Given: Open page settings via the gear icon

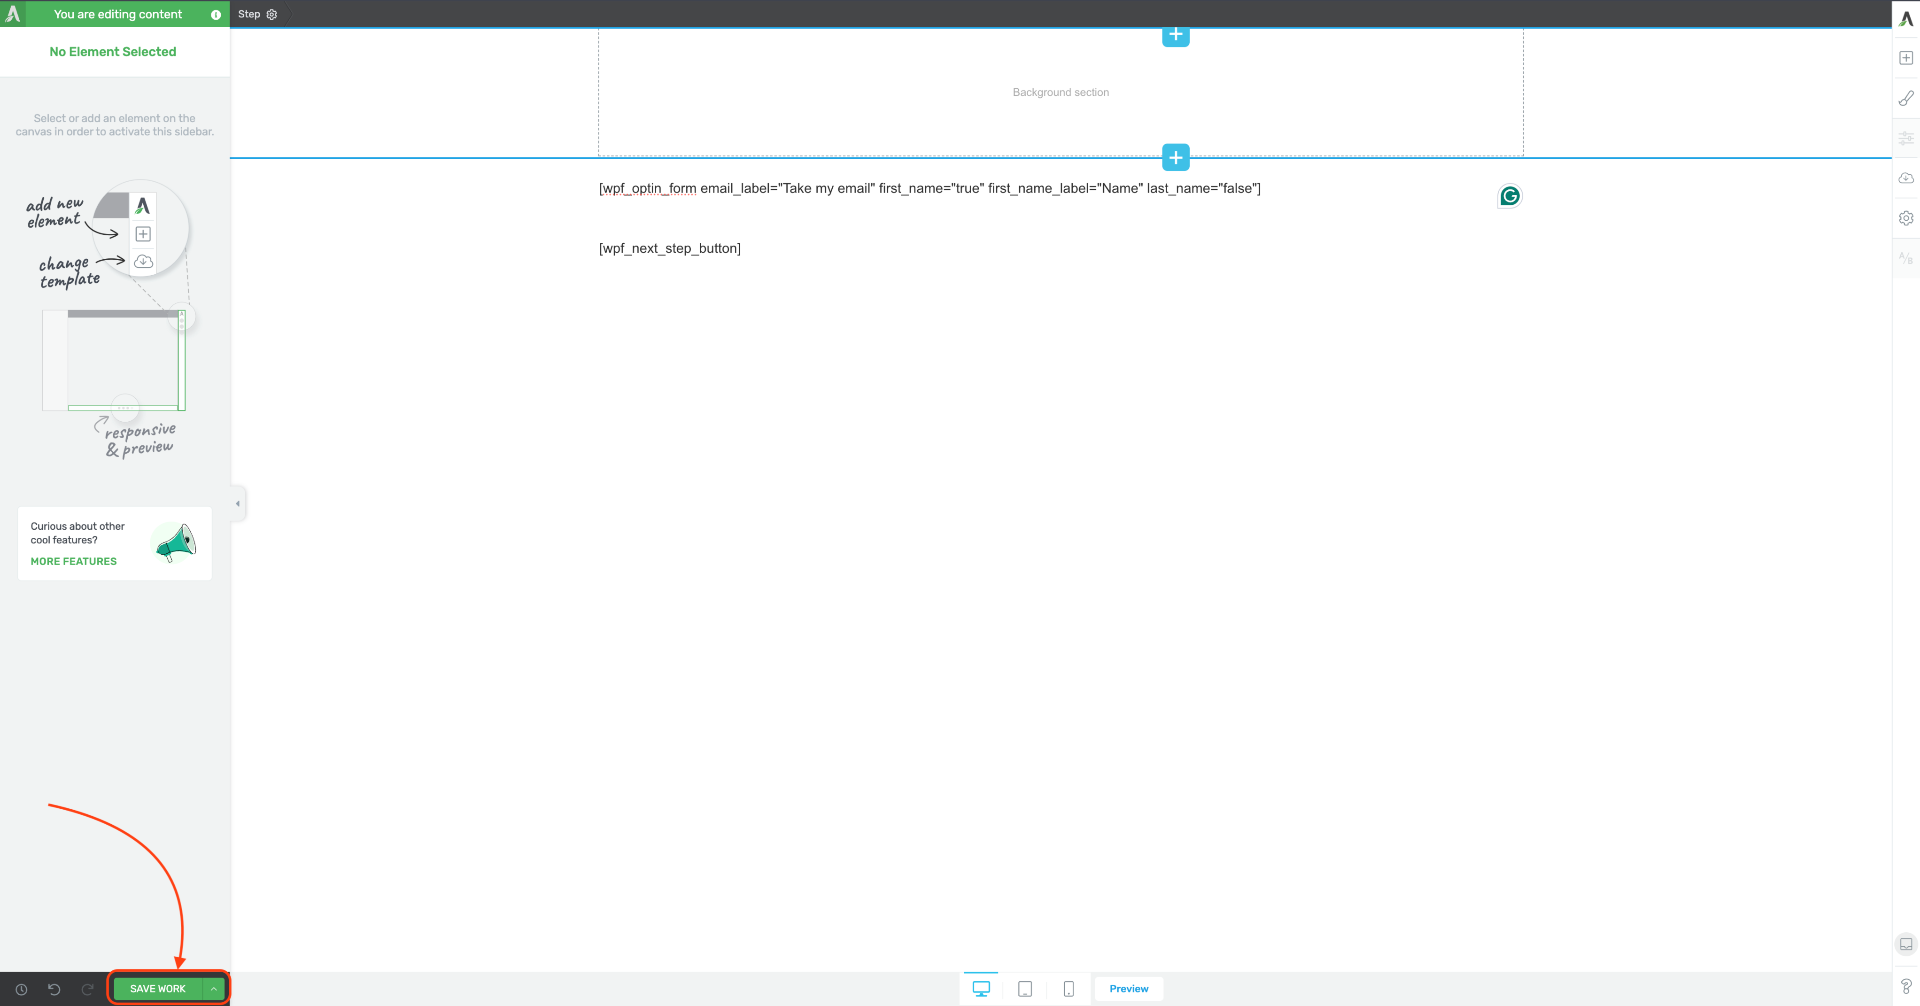Looking at the screenshot, I should [1906, 218].
